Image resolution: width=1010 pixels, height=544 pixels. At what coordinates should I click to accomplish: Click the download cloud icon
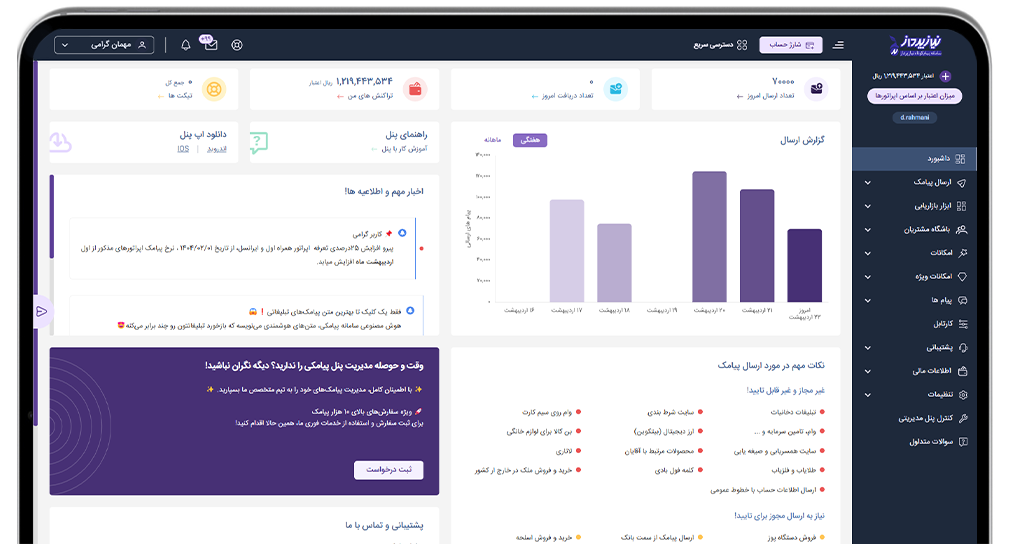pyautogui.click(x=61, y=142)
